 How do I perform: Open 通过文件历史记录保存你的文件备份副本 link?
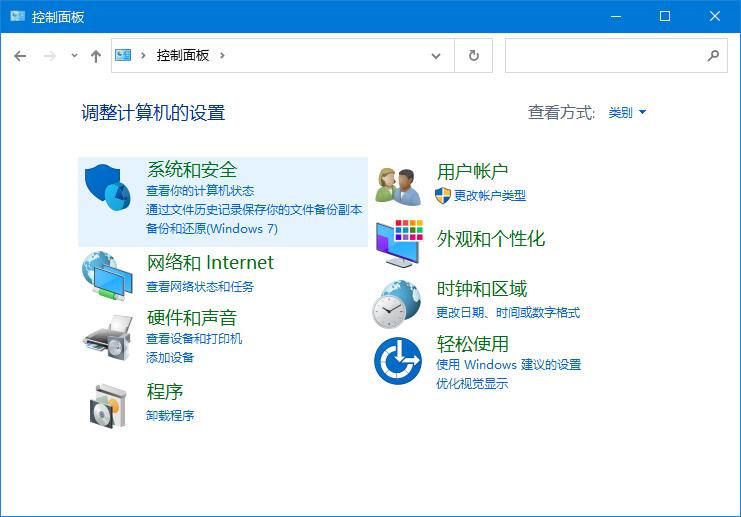254,209
